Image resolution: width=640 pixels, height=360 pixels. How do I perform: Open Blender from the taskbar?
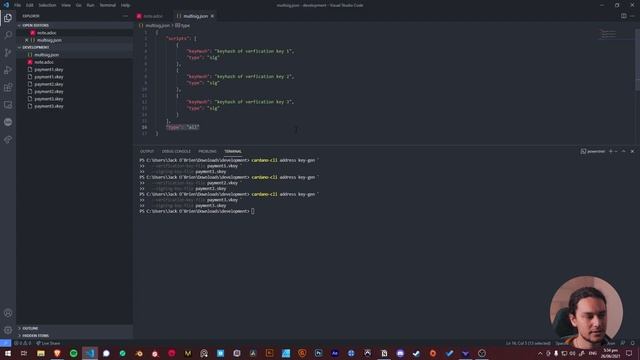tap(139, 353)
